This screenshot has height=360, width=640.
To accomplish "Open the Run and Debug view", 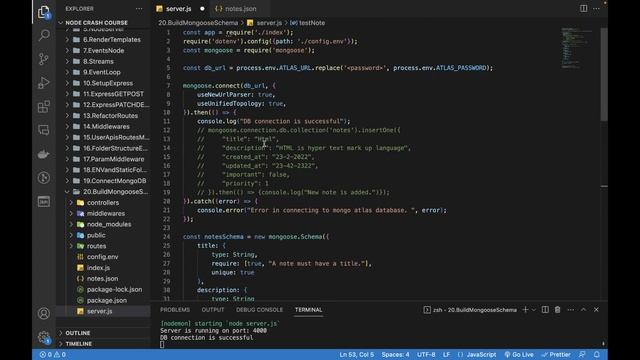I will pos(44,82).
